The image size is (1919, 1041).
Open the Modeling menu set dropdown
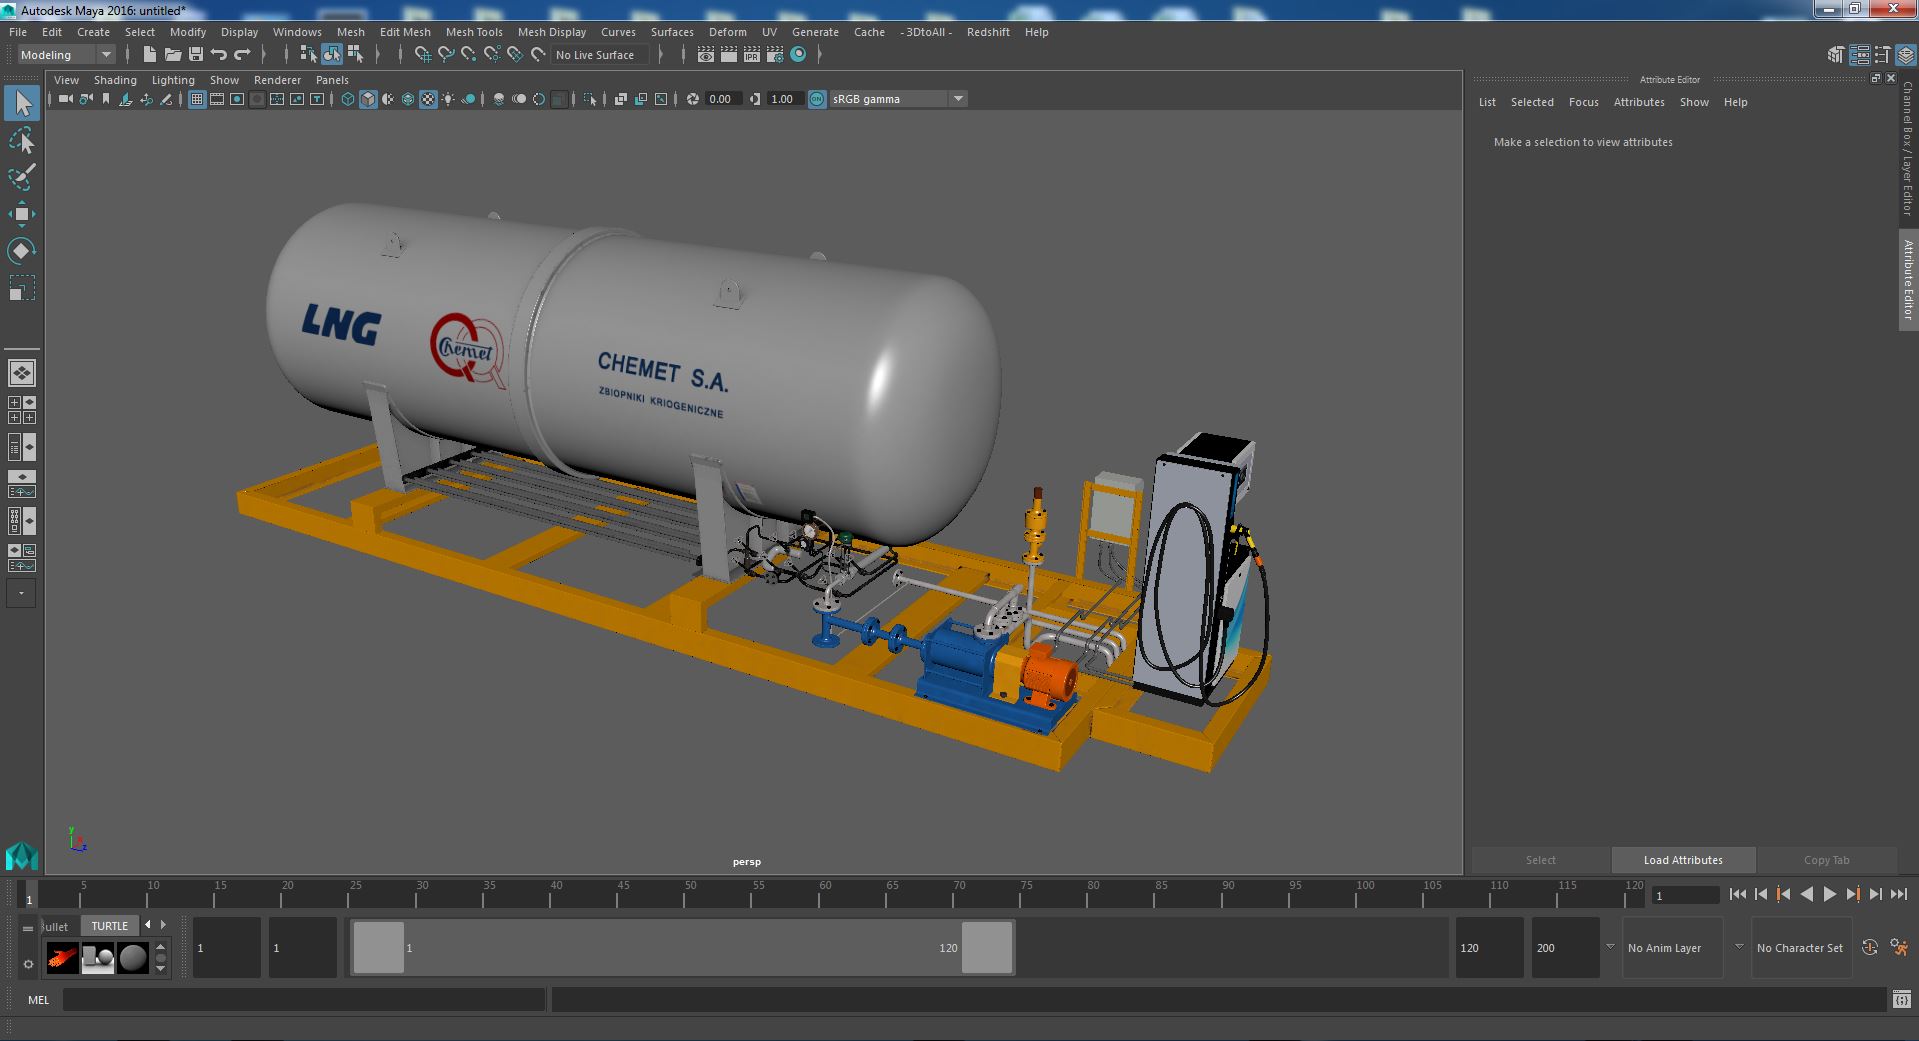point(66,55)
